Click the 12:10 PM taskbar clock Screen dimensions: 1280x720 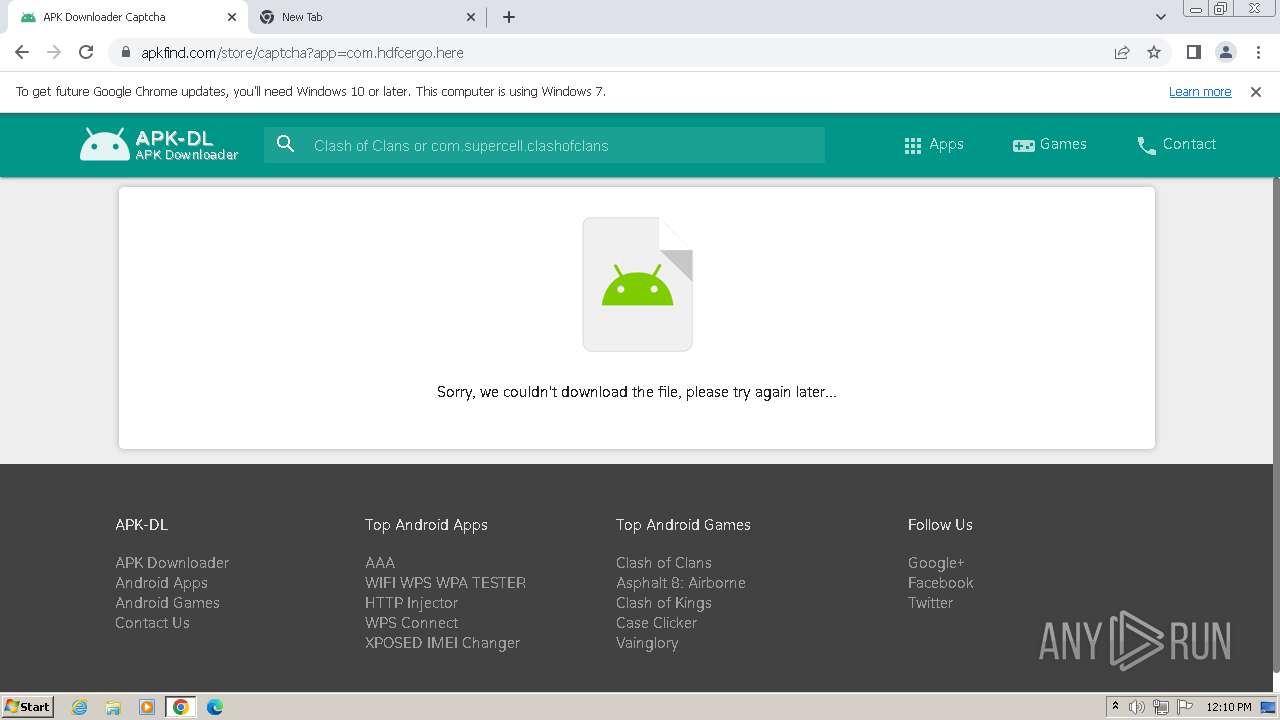tap(1229, 707)
